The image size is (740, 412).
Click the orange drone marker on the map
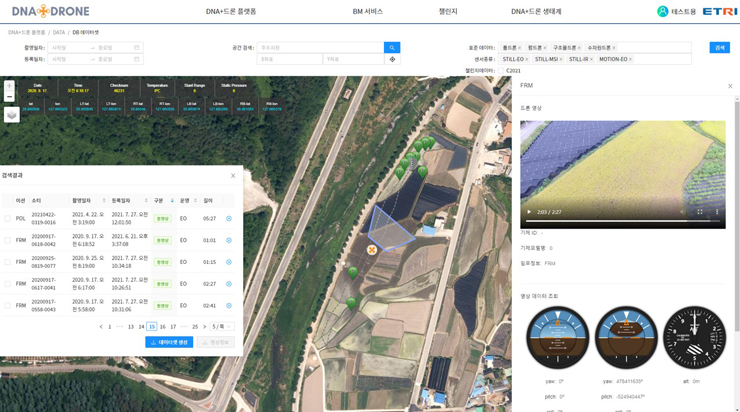point(372,250)
